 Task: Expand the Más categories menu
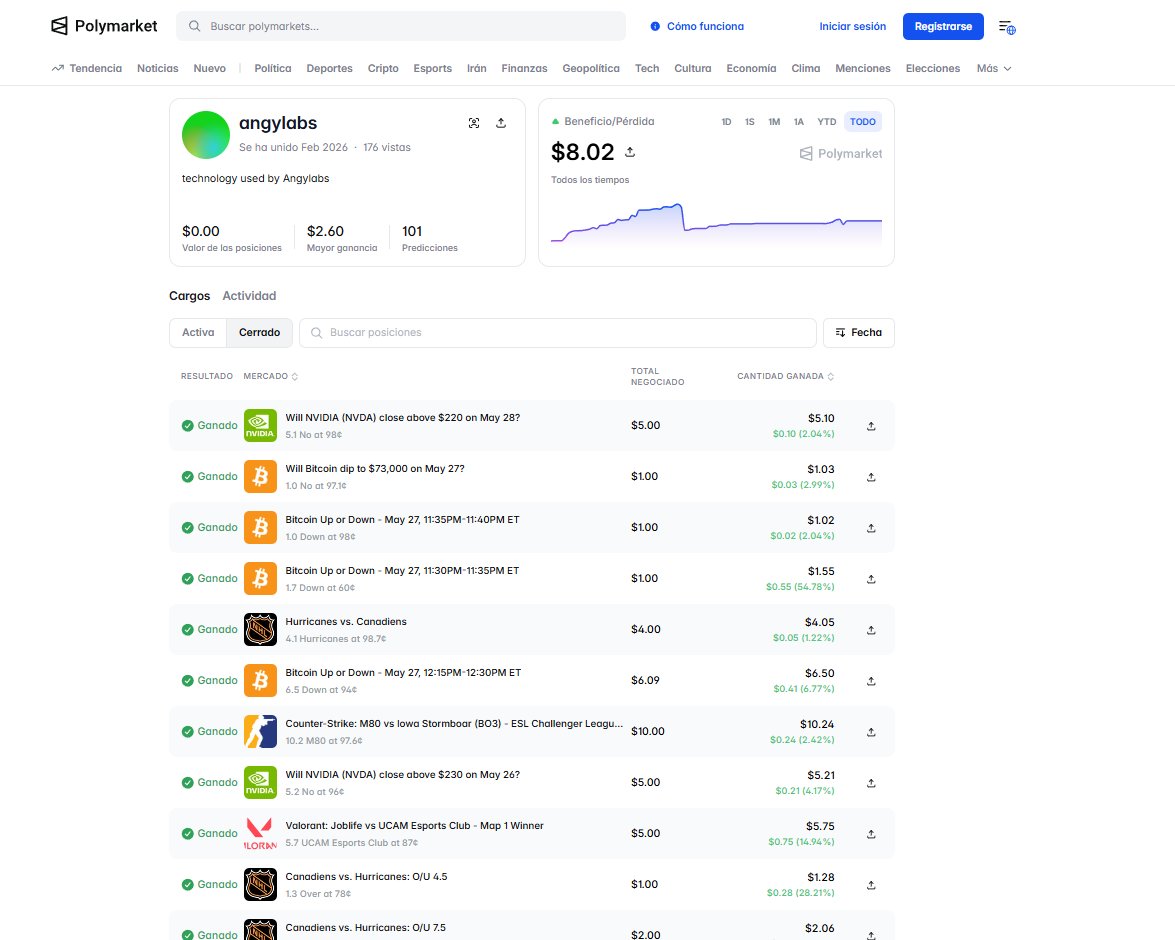click(994, 68)
